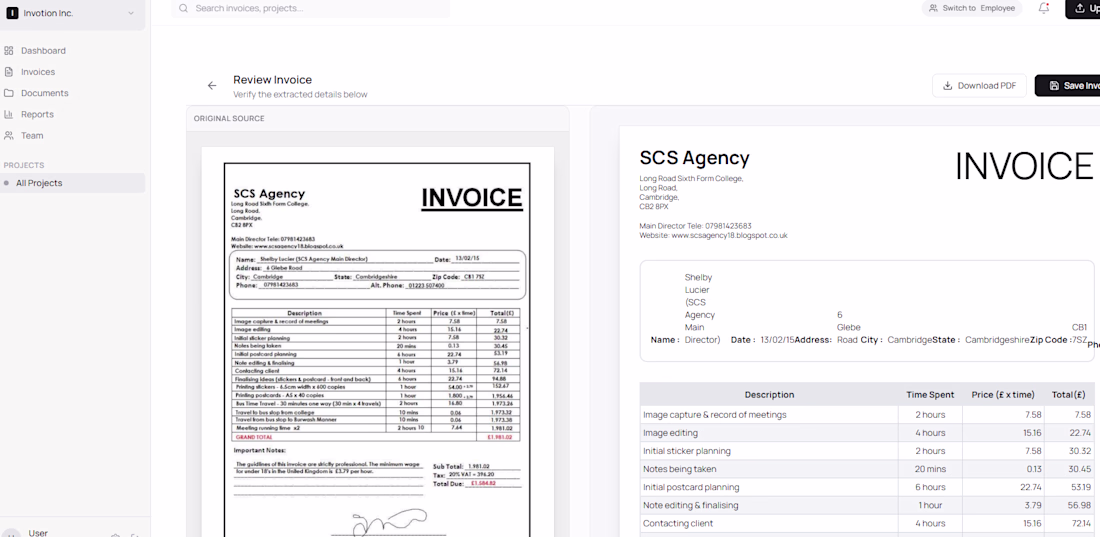Click the Invoices file icon

(8, 72)
